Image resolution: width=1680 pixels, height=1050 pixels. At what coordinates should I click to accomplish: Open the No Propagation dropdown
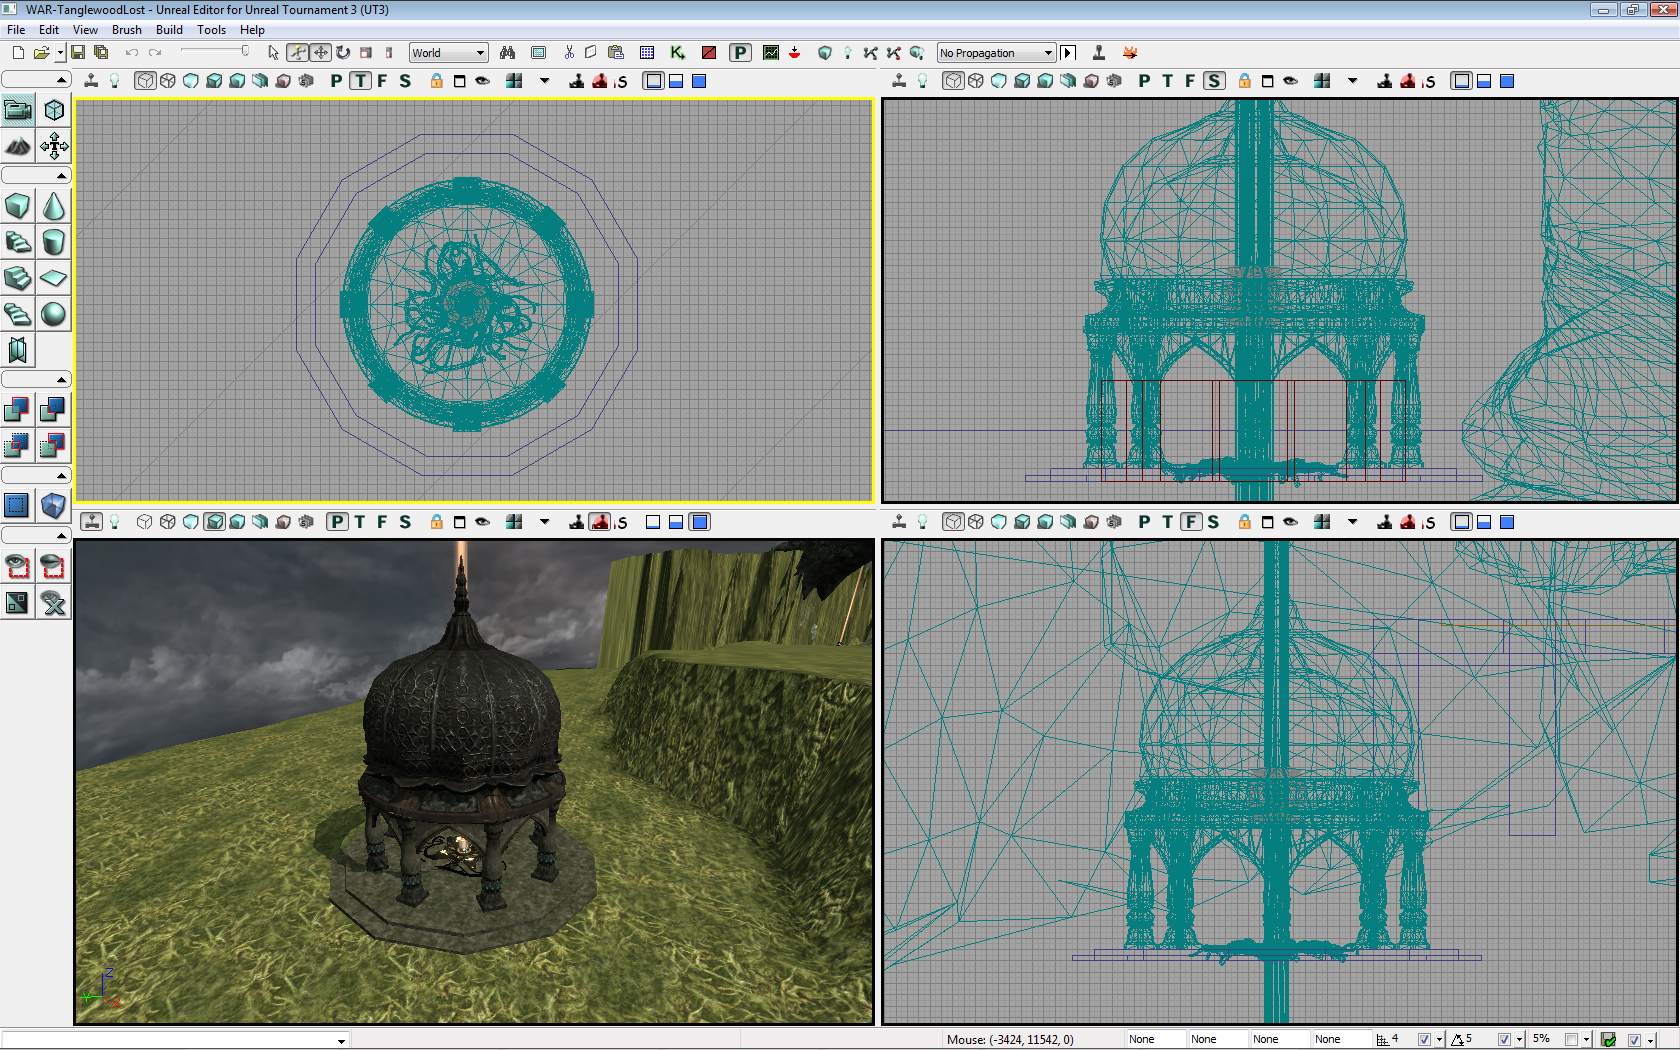(x=996, y=53)
